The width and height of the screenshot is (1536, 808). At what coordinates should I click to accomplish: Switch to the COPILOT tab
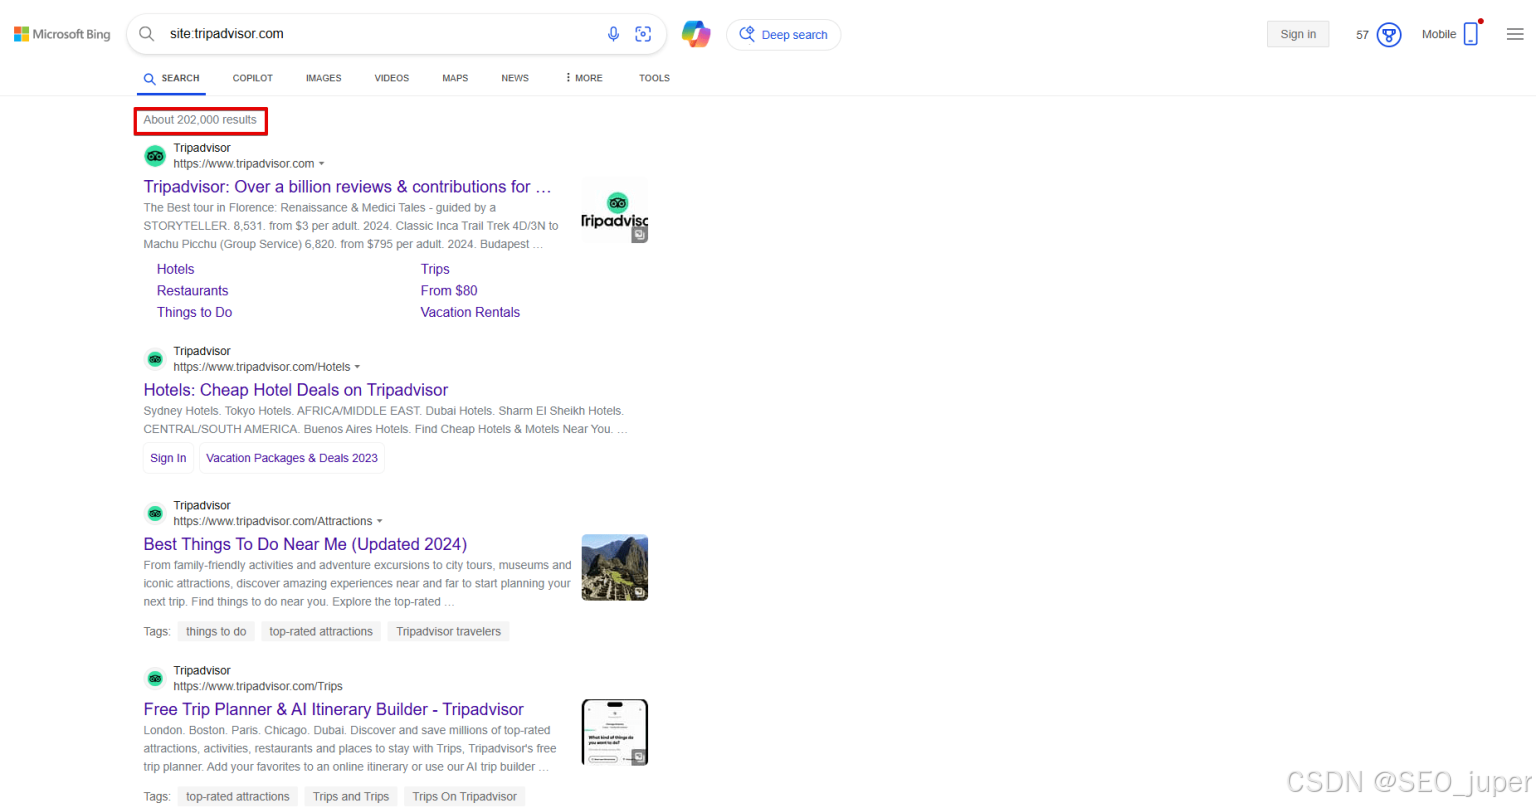[x=253, y=78]
